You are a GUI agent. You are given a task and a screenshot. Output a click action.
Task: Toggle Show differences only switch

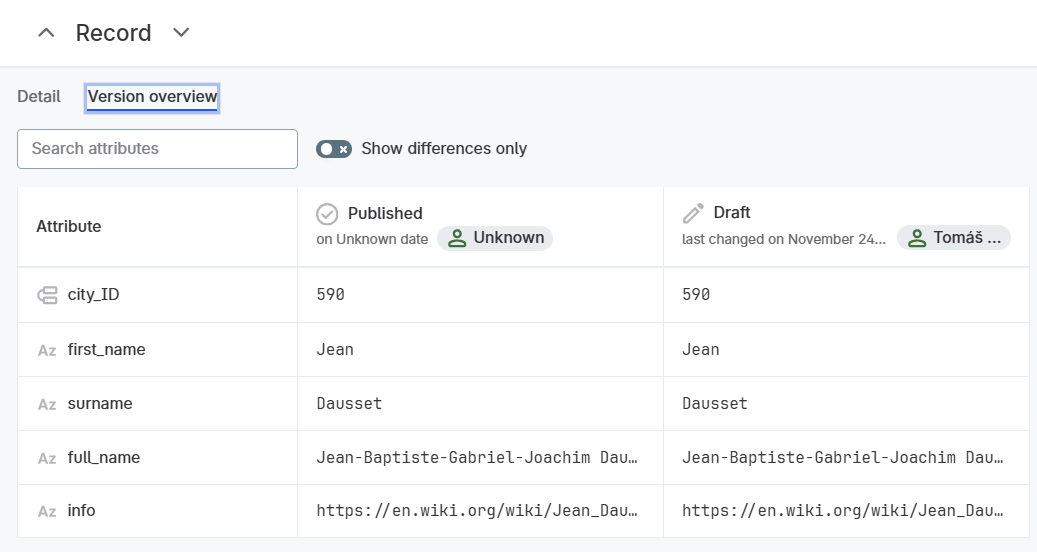(334, 149)
